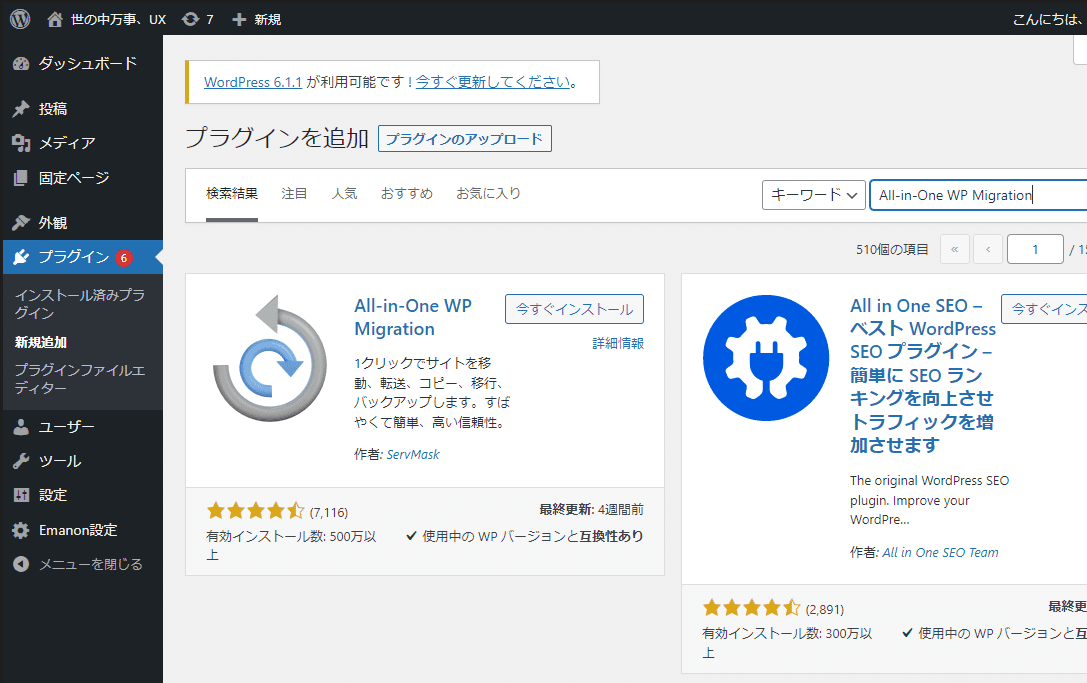
Task: Click the plugin update count badge 6
Action: tap(124, 258)
